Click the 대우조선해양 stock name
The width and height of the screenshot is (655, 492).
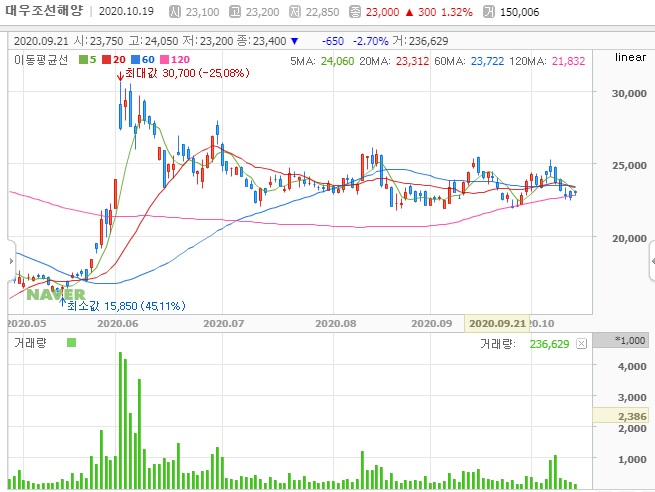click(x=44, y=10)
